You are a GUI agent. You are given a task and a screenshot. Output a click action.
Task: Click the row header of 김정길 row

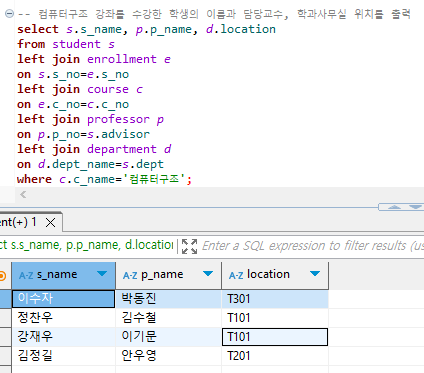(x=5, y=356)
